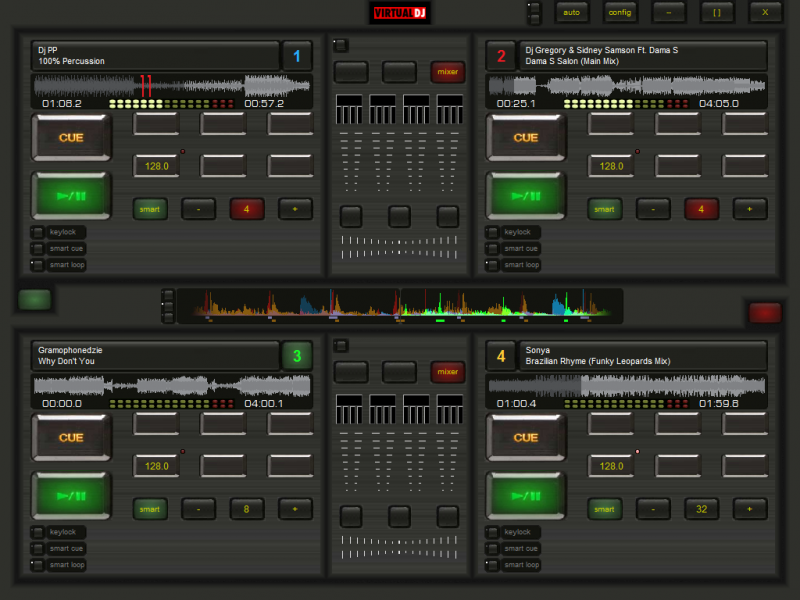Click the 128.0 BPM display on deck 2
800x600 pixels.
[x=611, y=166]
